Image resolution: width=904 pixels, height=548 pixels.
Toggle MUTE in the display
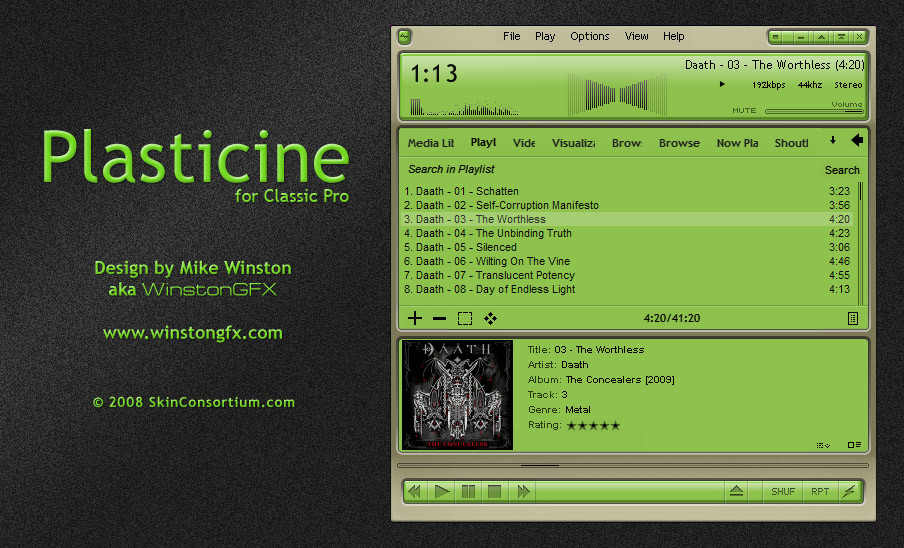(744, 110)
